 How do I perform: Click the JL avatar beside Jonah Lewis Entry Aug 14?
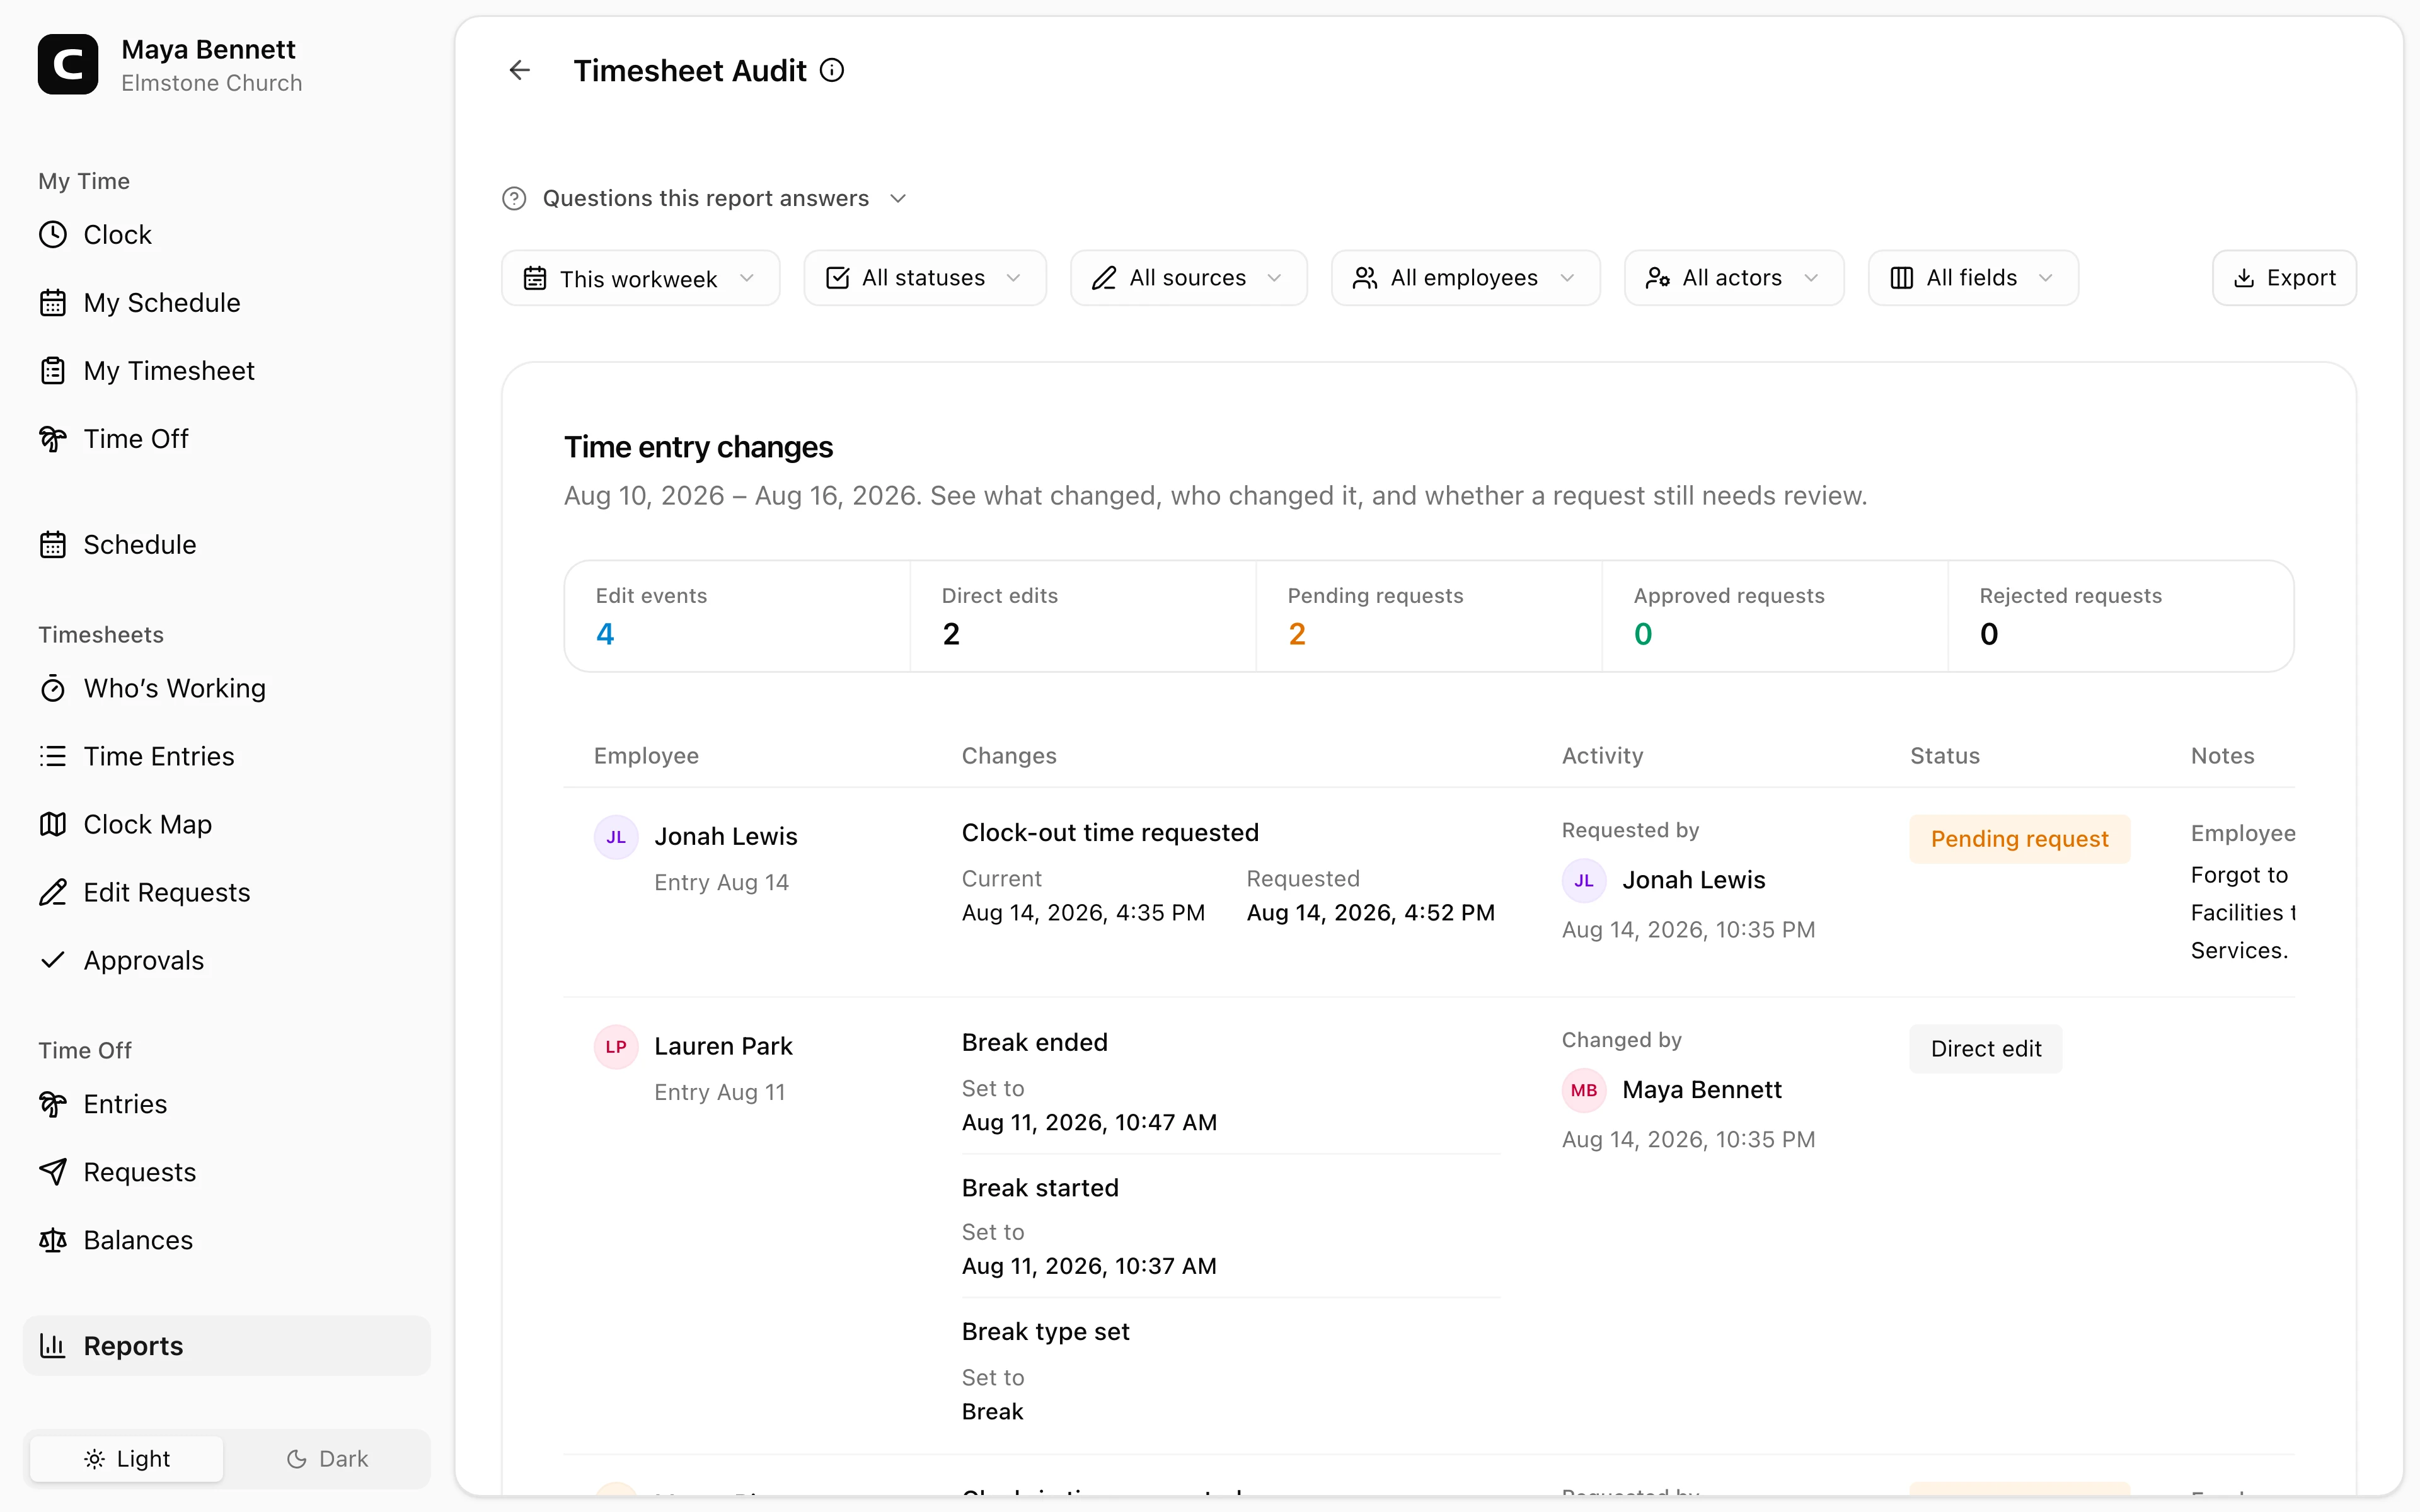click(616, 837)
